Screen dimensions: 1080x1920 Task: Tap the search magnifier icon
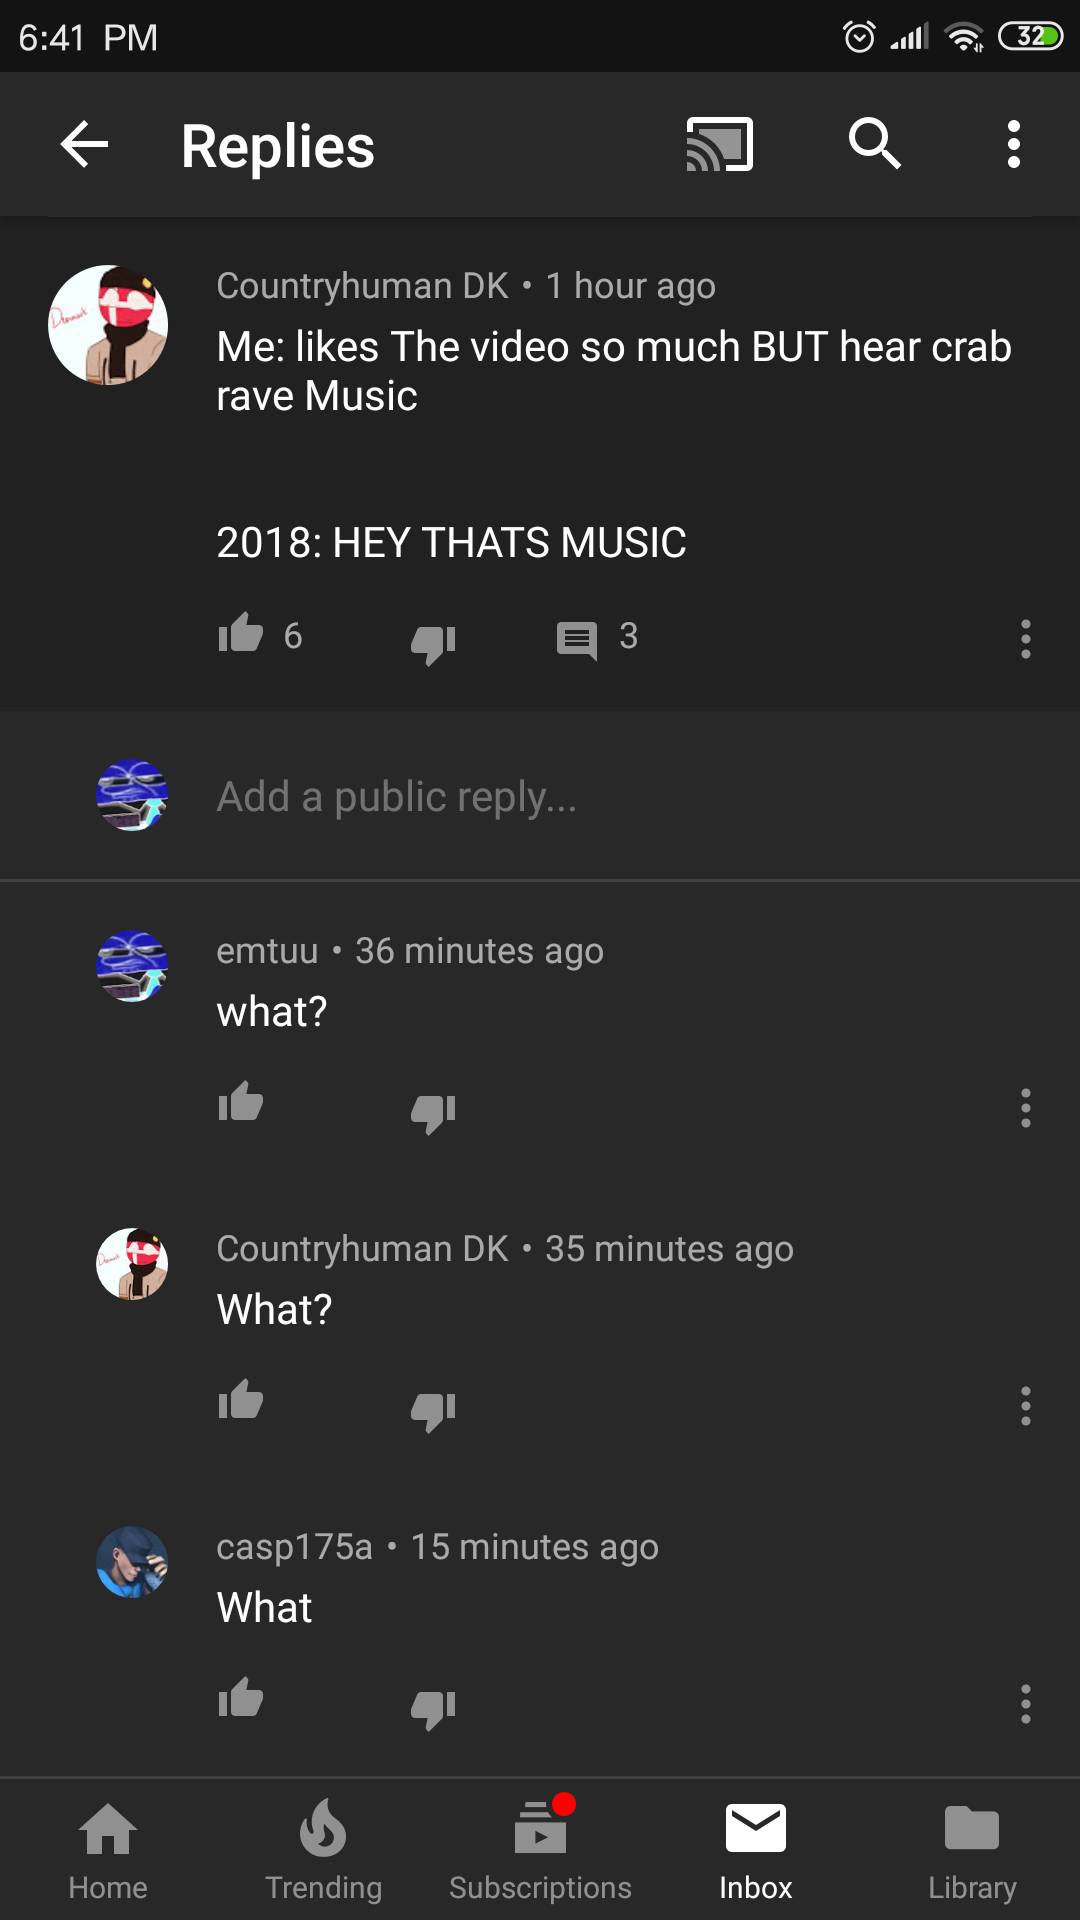tap(875, 143)
